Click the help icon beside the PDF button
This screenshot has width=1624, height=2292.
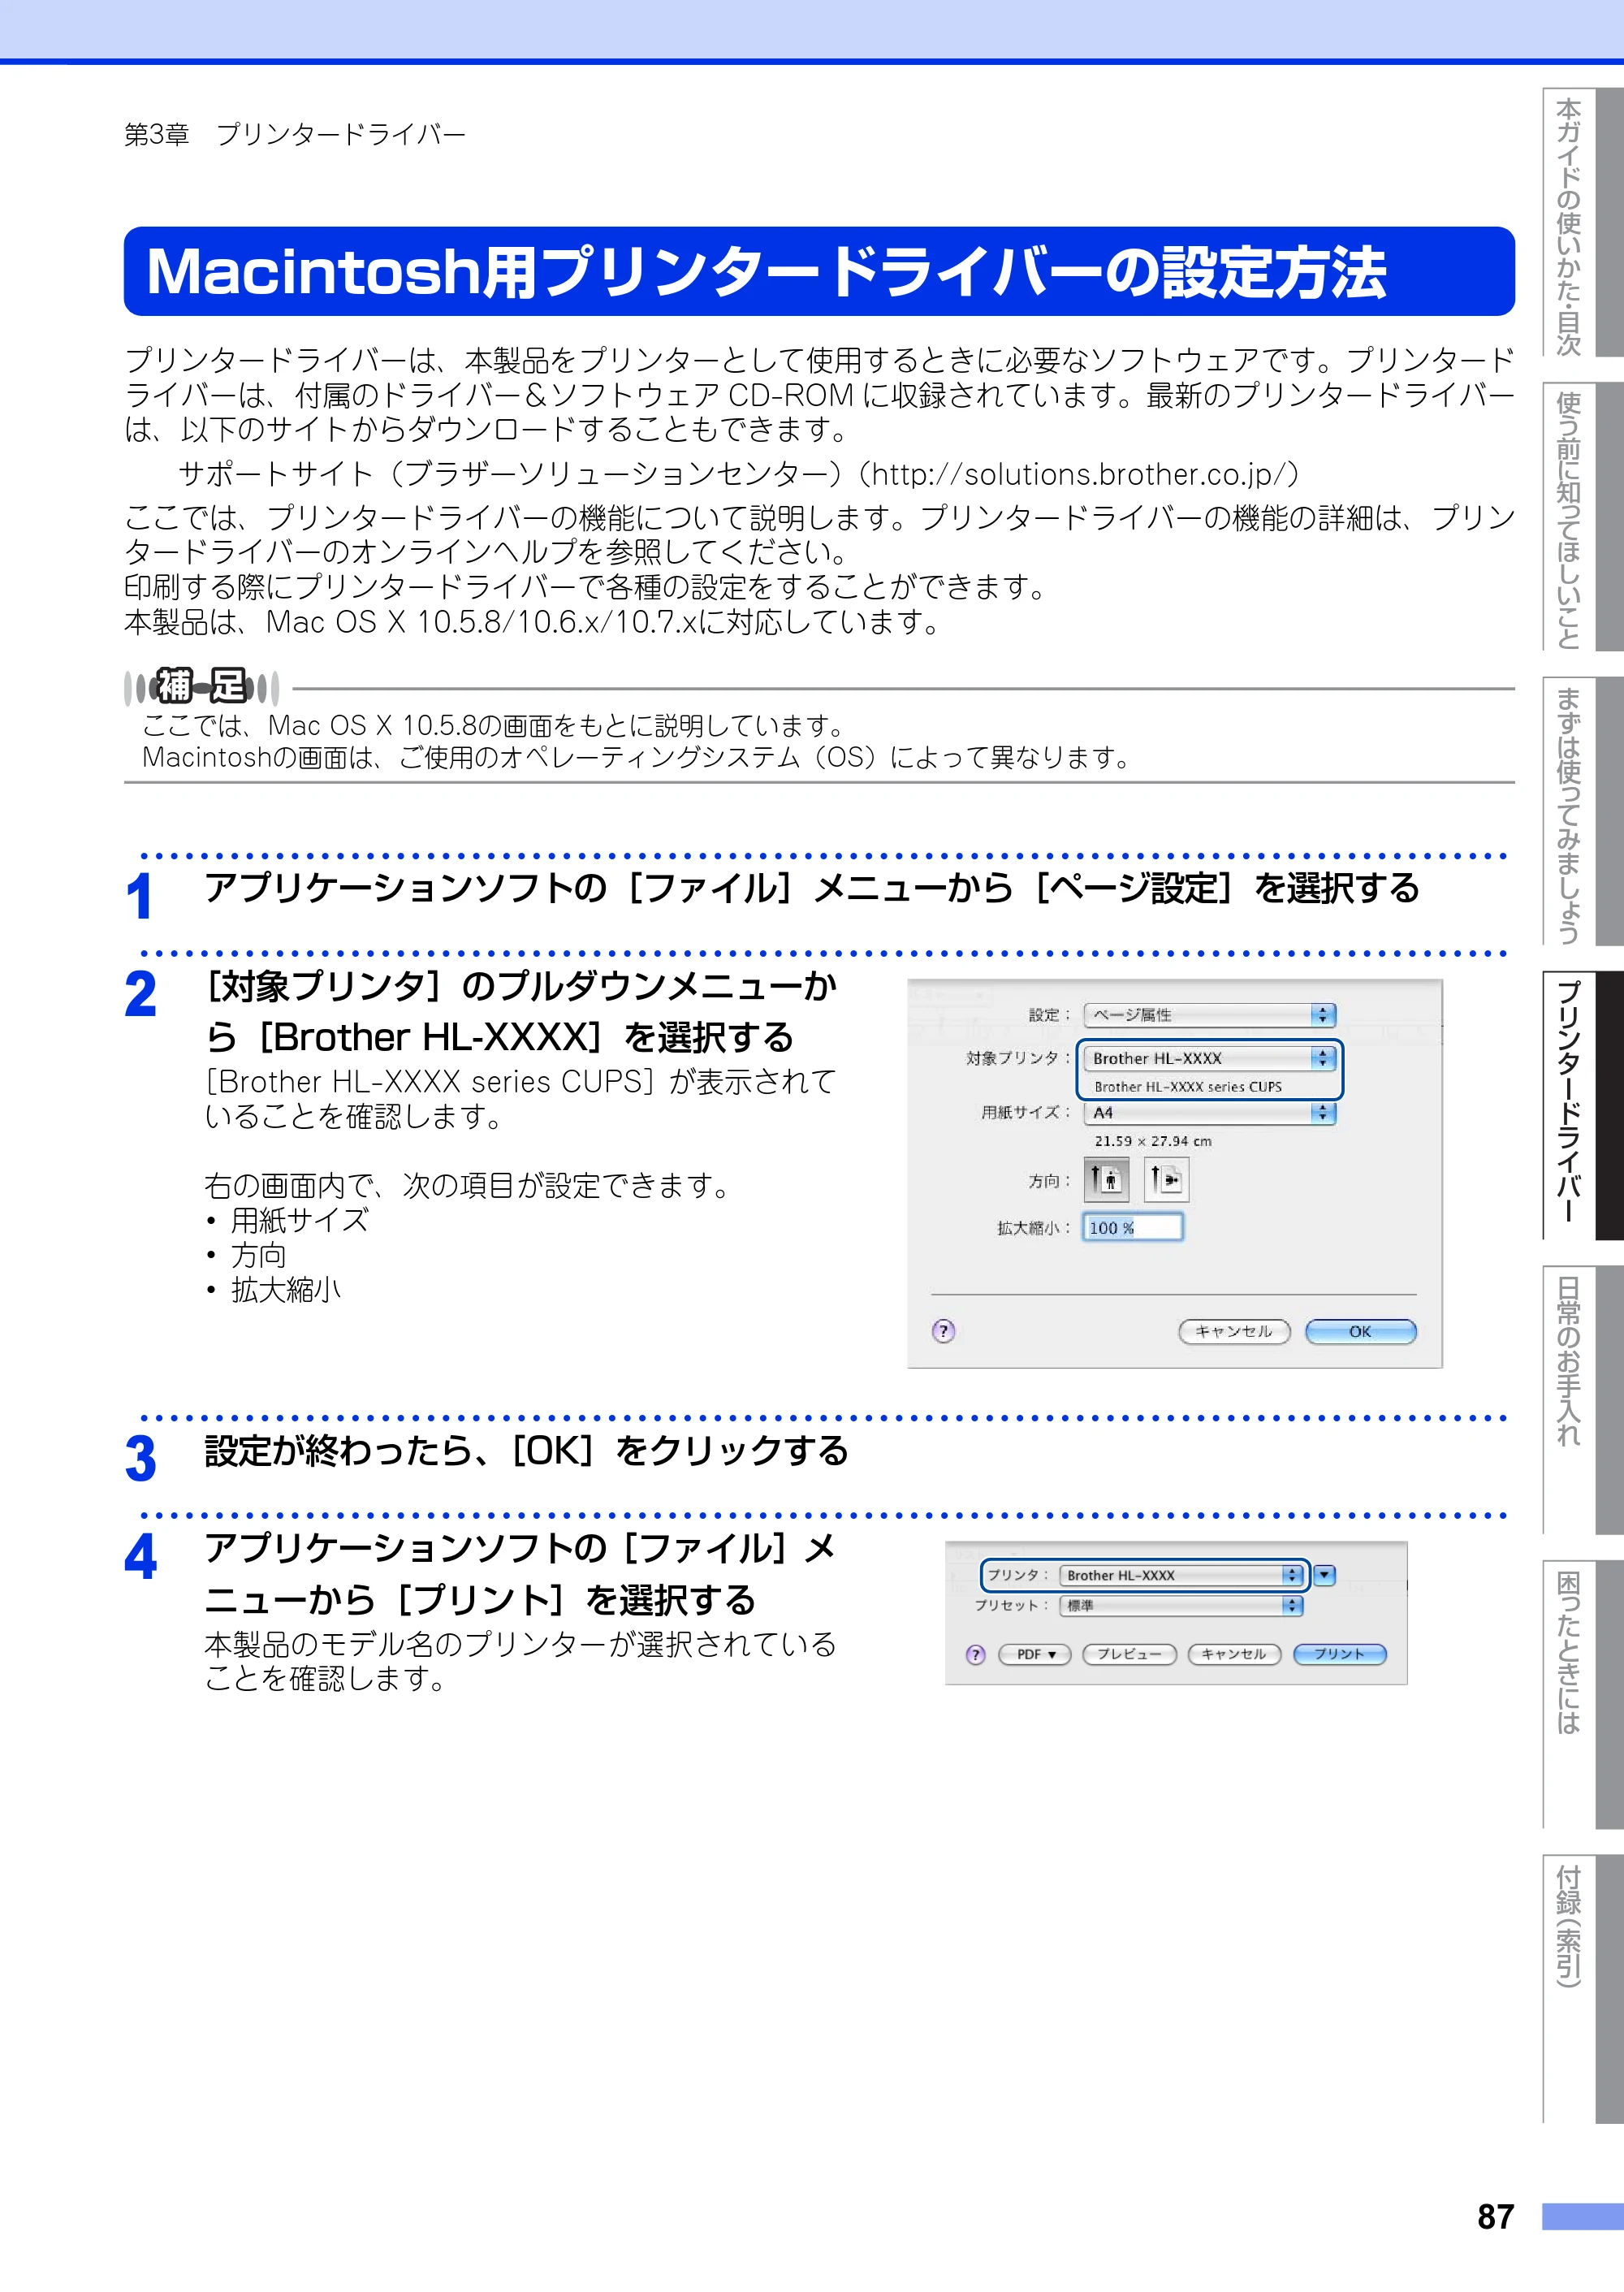pos(976,1654)
